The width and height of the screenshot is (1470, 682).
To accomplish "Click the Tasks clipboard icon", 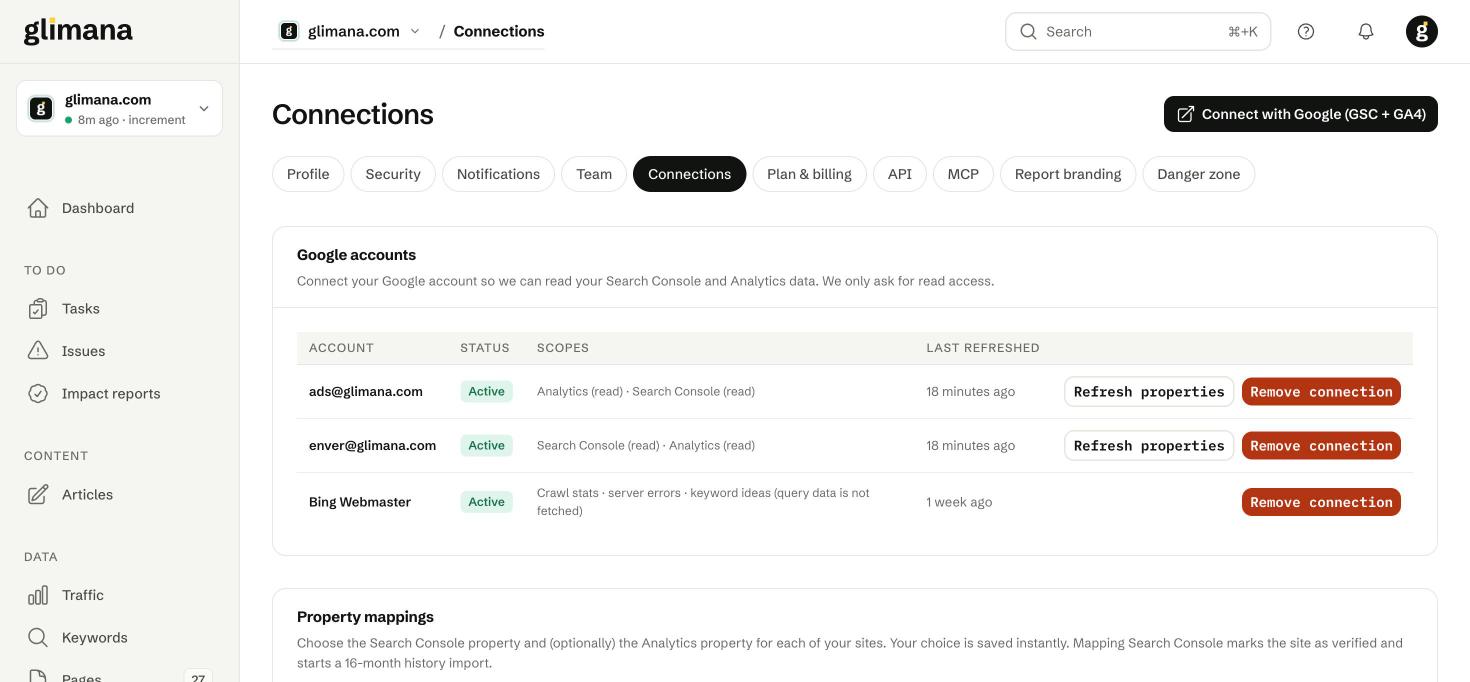I will tap(38, 309).
